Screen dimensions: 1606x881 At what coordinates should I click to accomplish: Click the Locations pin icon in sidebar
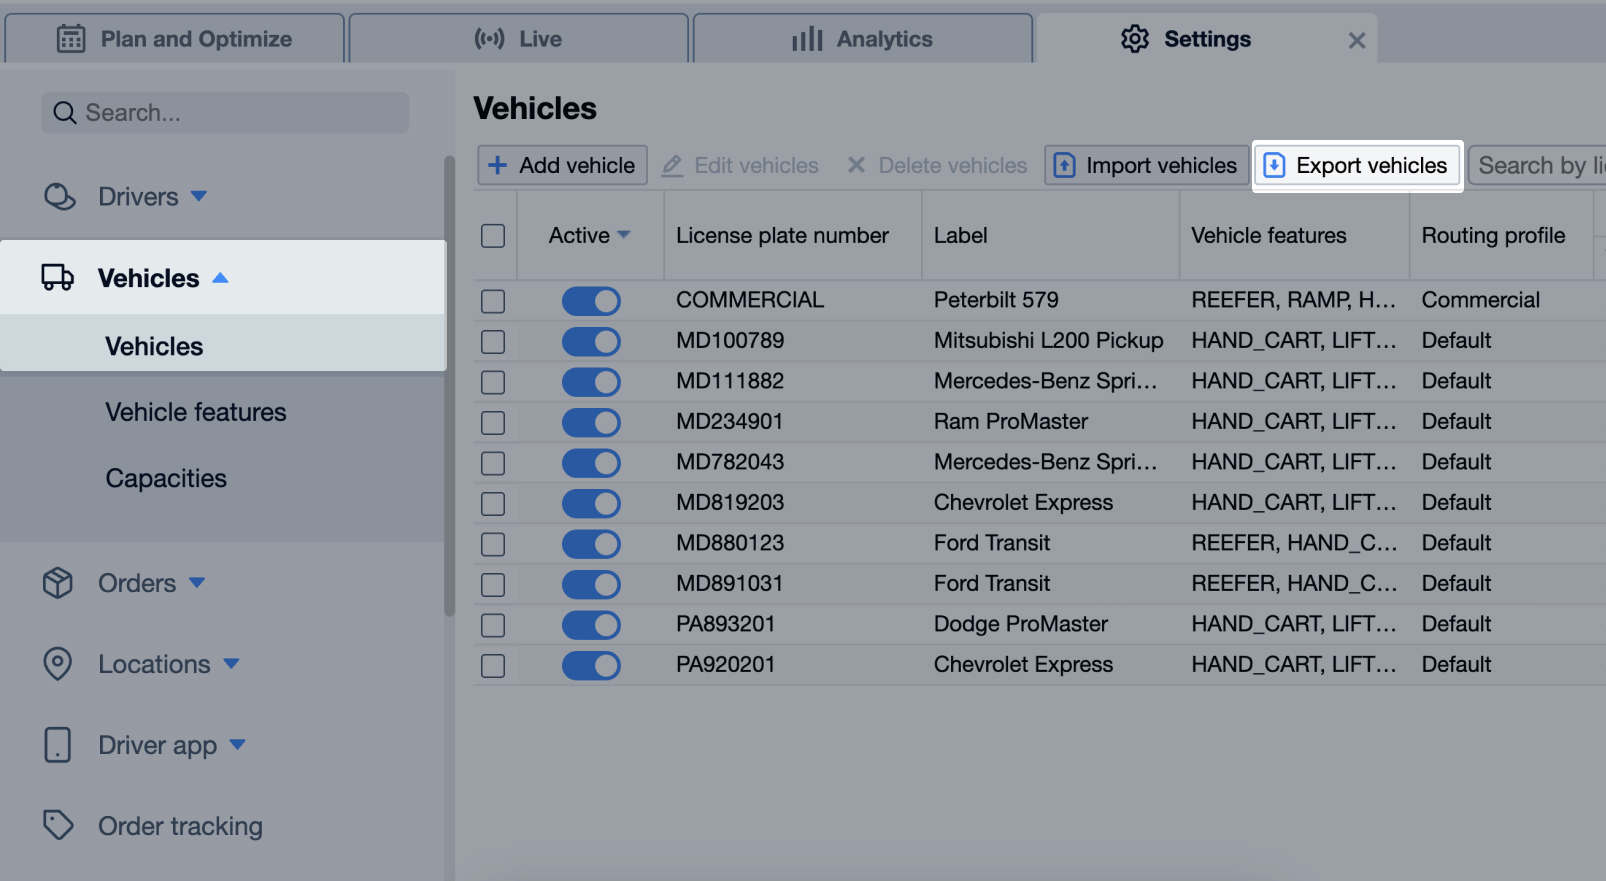(58, 664)
